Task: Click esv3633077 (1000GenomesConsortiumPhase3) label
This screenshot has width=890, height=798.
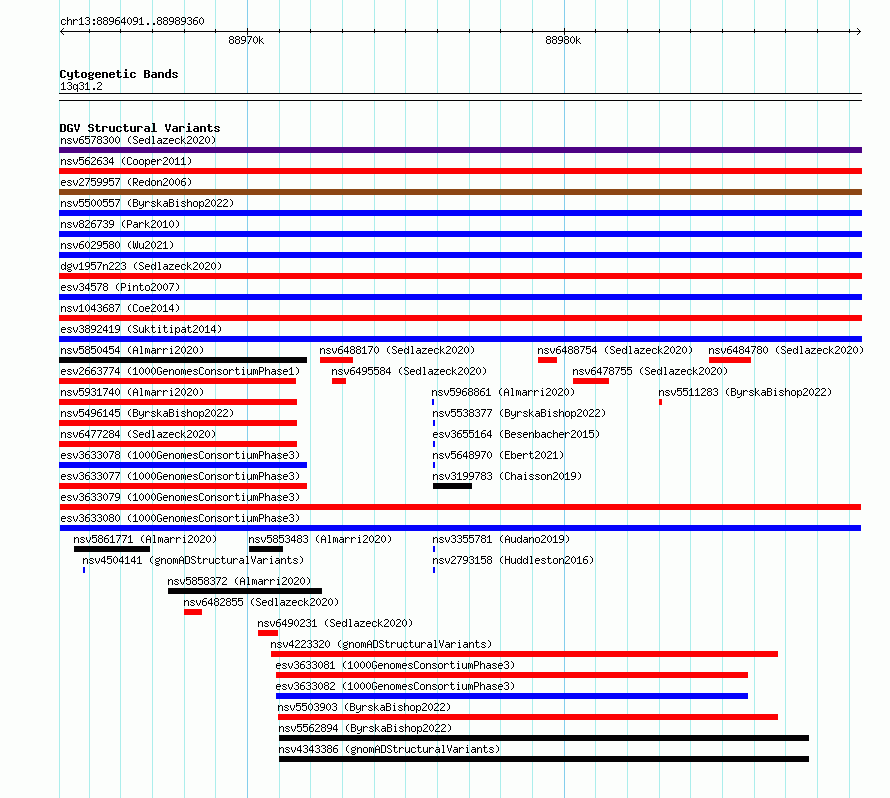Action: (x=180, y=476)
